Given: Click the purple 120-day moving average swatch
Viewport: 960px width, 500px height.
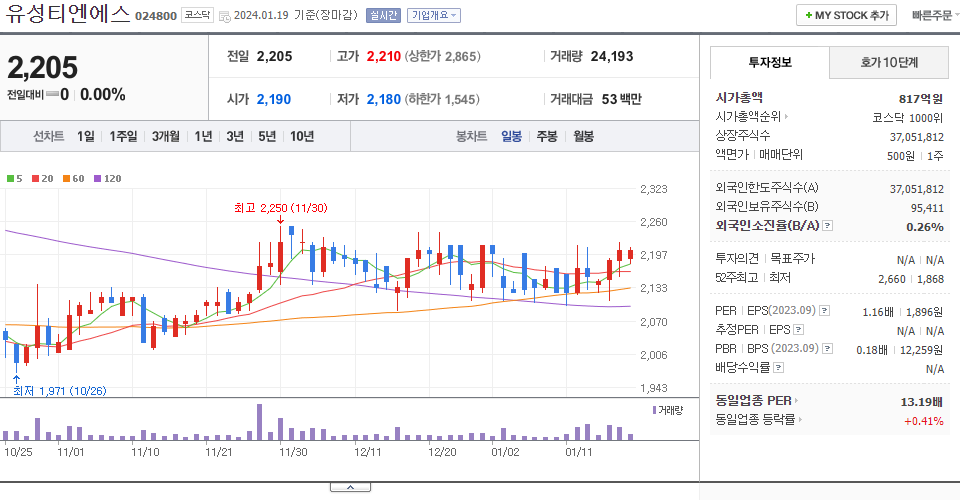Looking at the screenshot, I should coord(97,179).
